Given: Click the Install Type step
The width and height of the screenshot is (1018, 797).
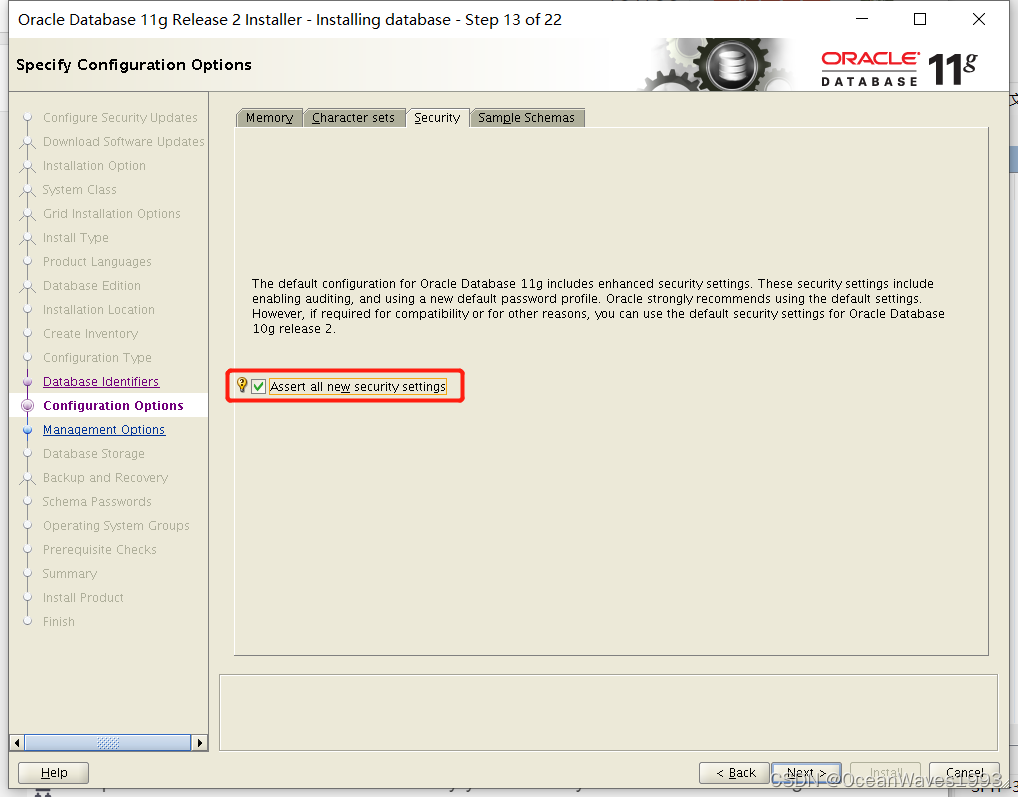Looking at the screenshot, I should tap(75, 238).
